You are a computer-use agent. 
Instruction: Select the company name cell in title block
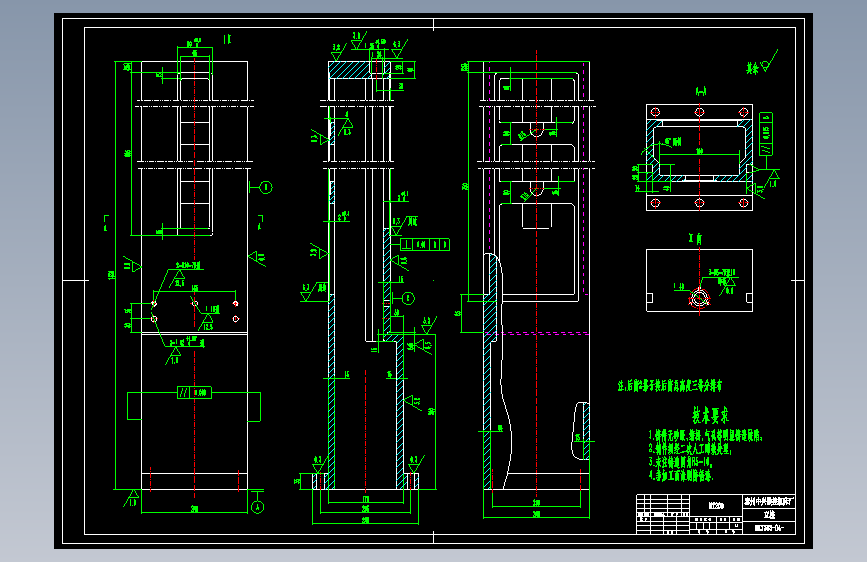coord(769,502)
